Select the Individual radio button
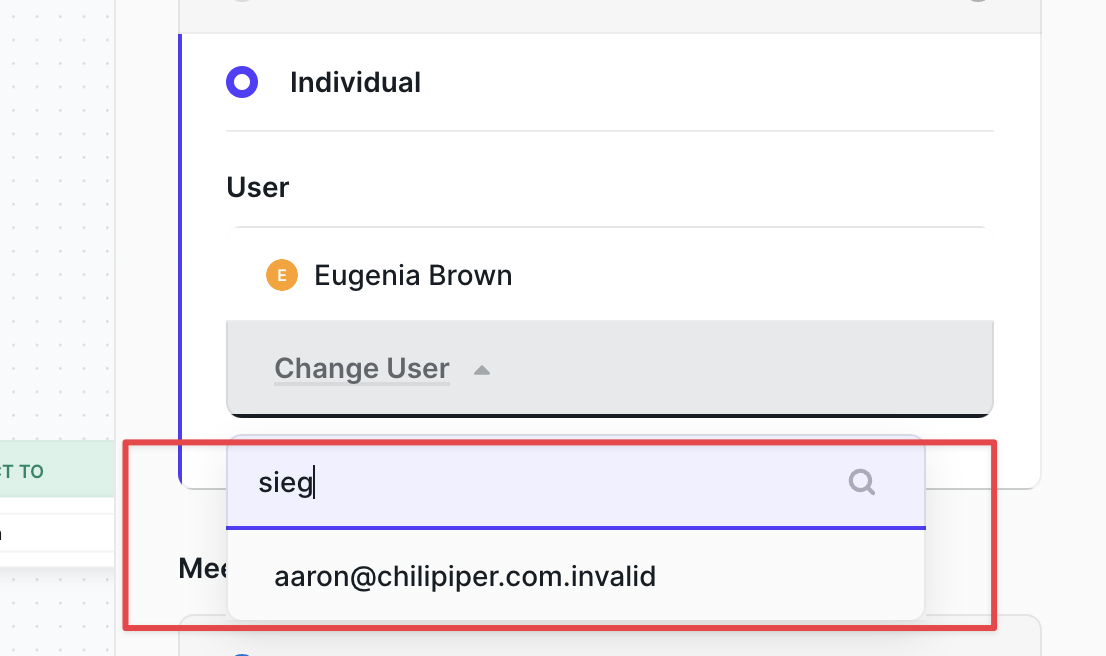 pos(242,82)
